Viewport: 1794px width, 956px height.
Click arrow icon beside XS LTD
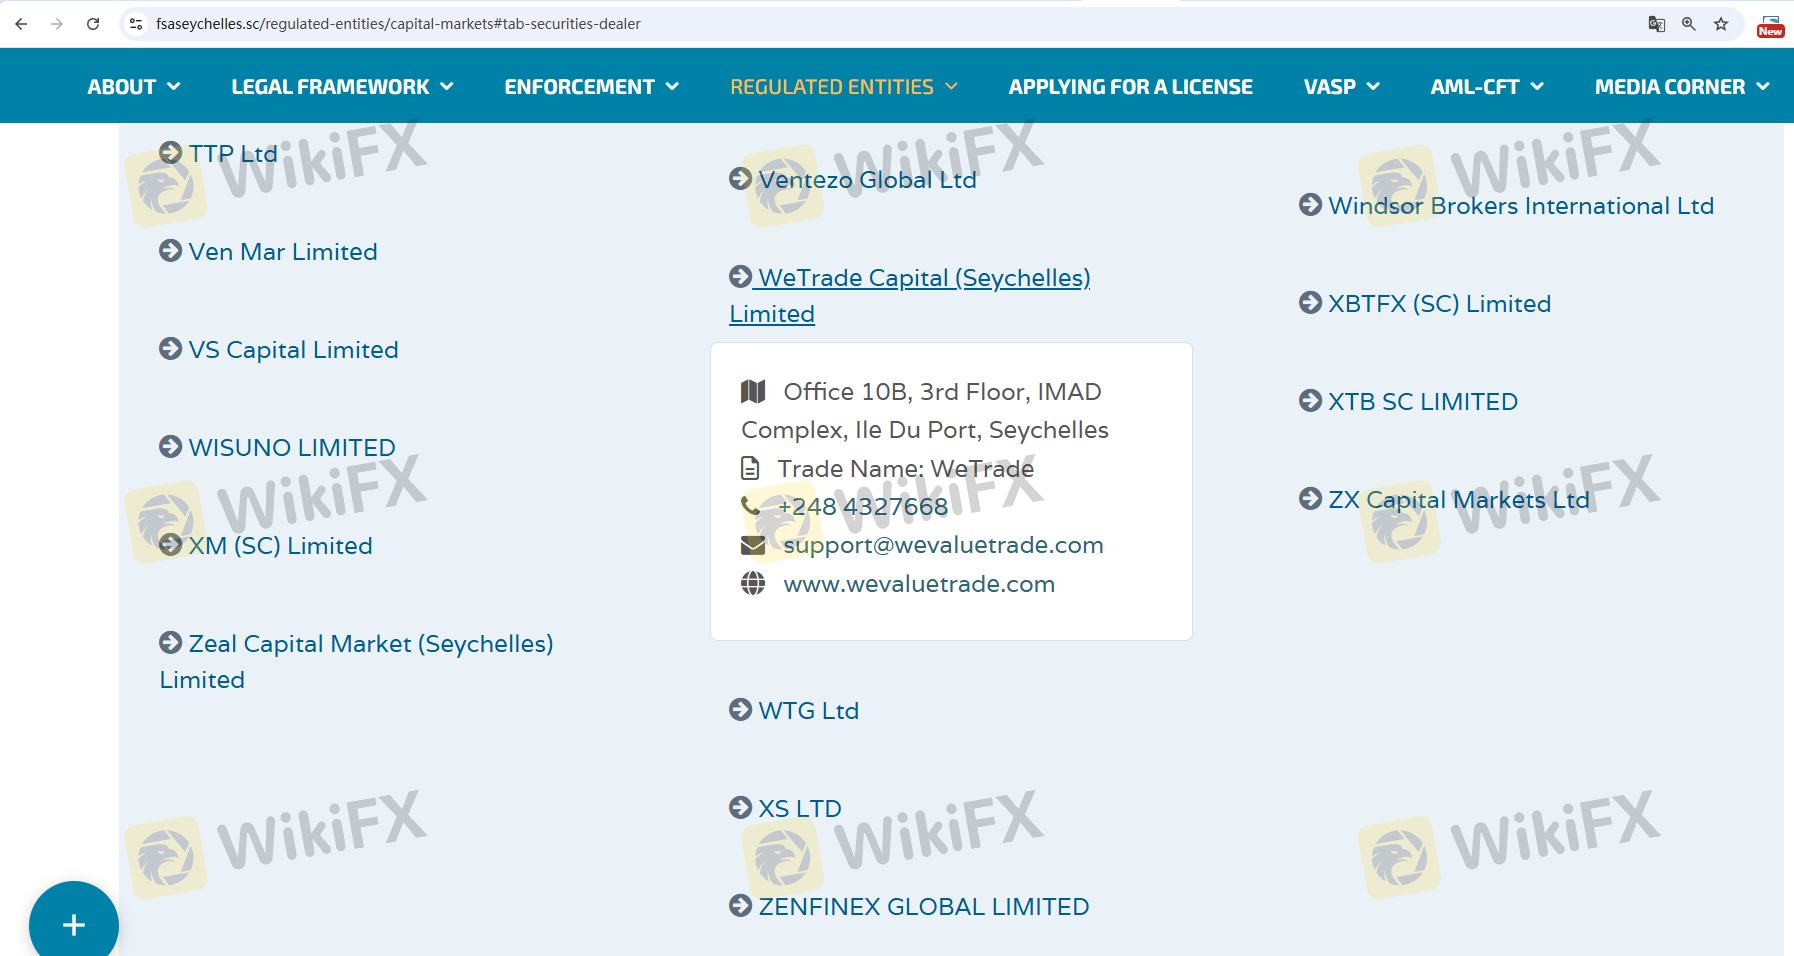[x=740, y=808]
